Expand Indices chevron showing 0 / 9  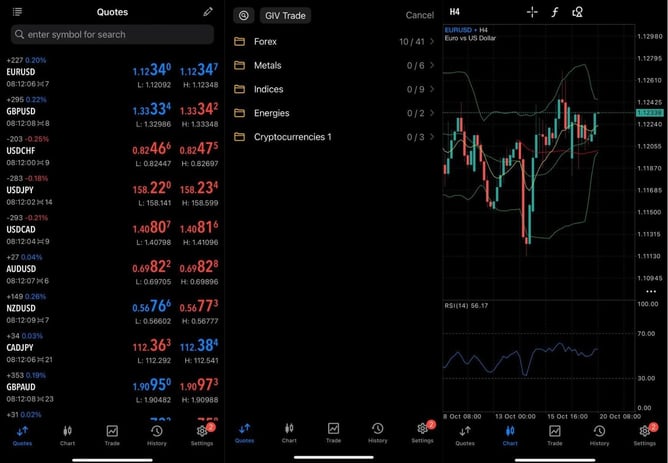click(432, 89)
